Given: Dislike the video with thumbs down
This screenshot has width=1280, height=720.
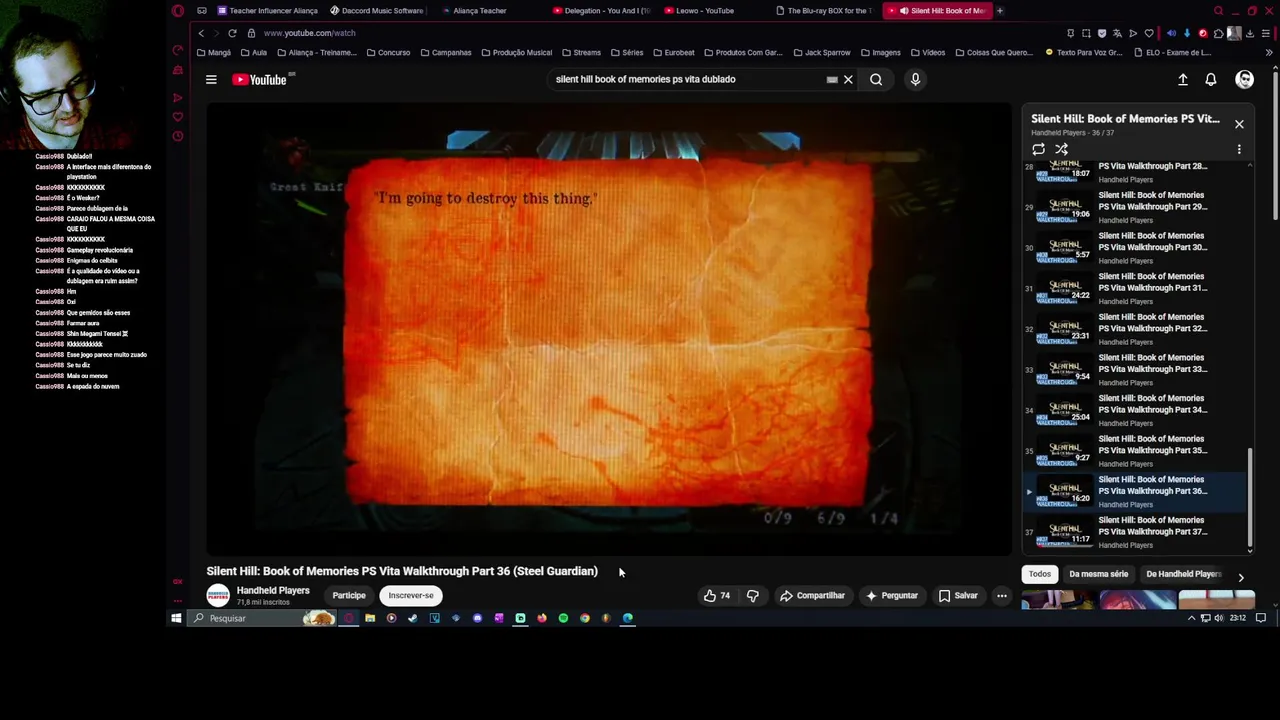Looking at the screenshot, I should [x=753, y=596].
